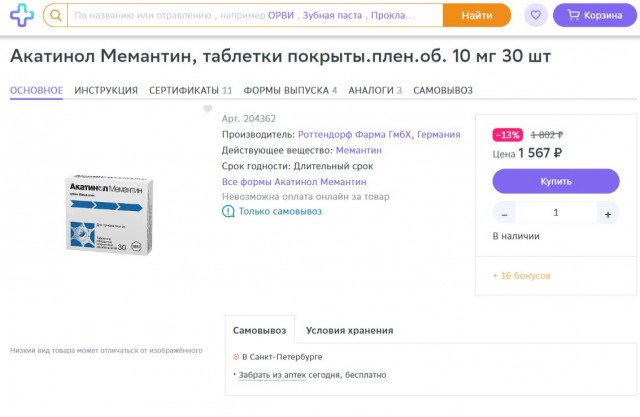Click the location pin near Санкт-Петербурге
This screenshot has height=417, width=640.
click(x=236, y=356)
